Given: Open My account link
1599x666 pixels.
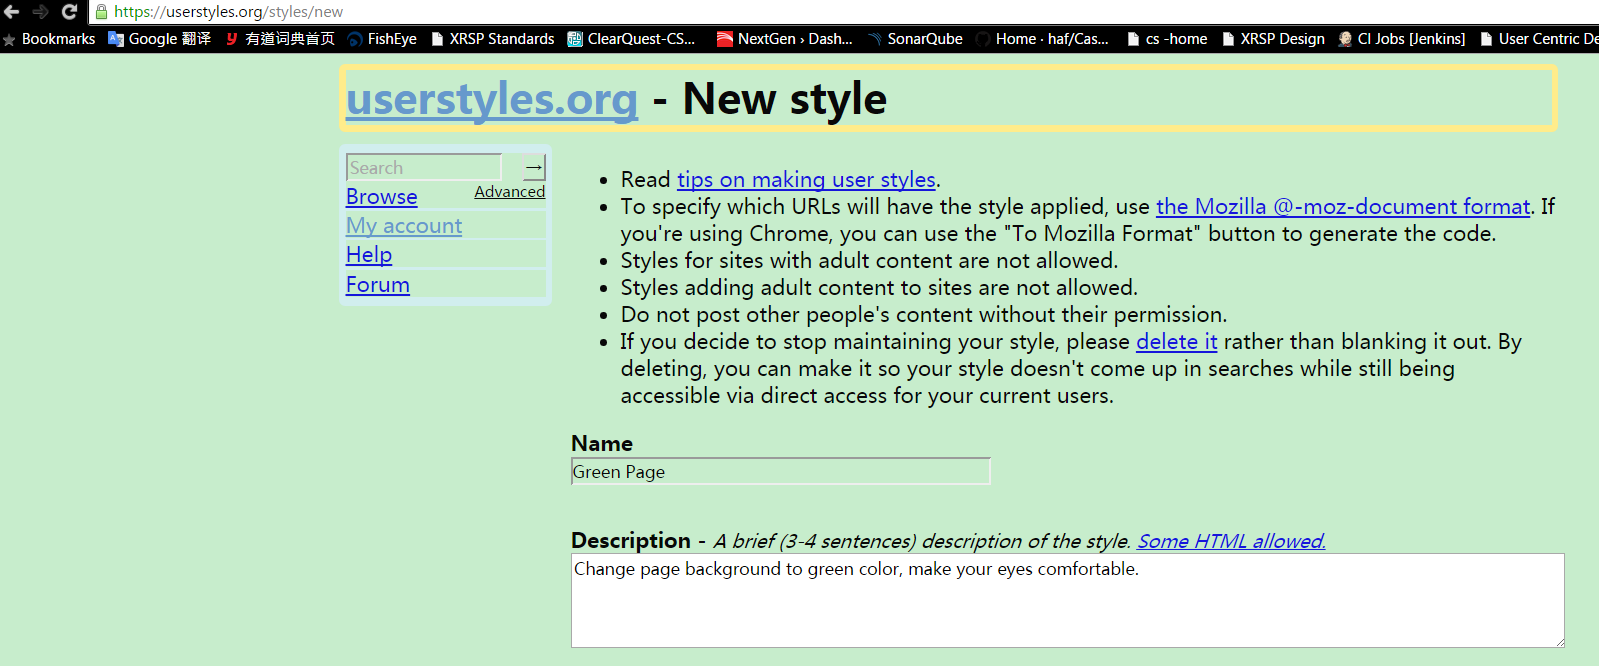Looking at the screenshot, I should pos(404,226).
